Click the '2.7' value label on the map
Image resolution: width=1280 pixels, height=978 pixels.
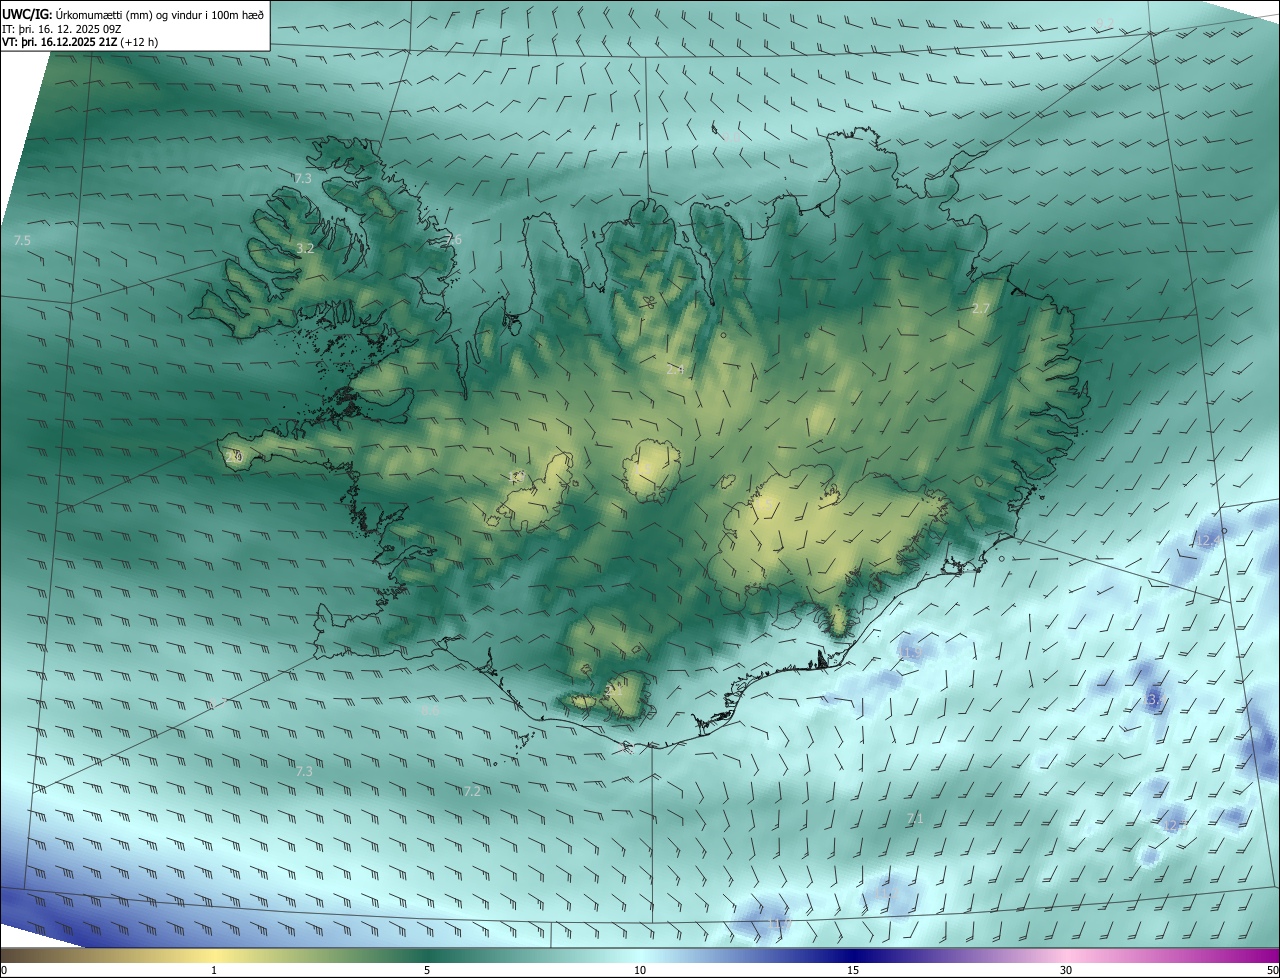point(980,309)
